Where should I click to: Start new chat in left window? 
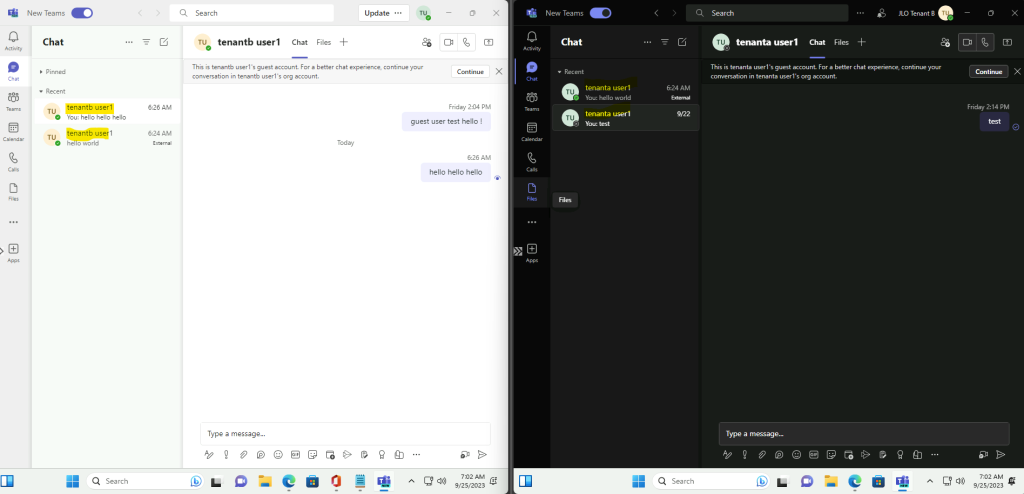[x=164, y=42]
